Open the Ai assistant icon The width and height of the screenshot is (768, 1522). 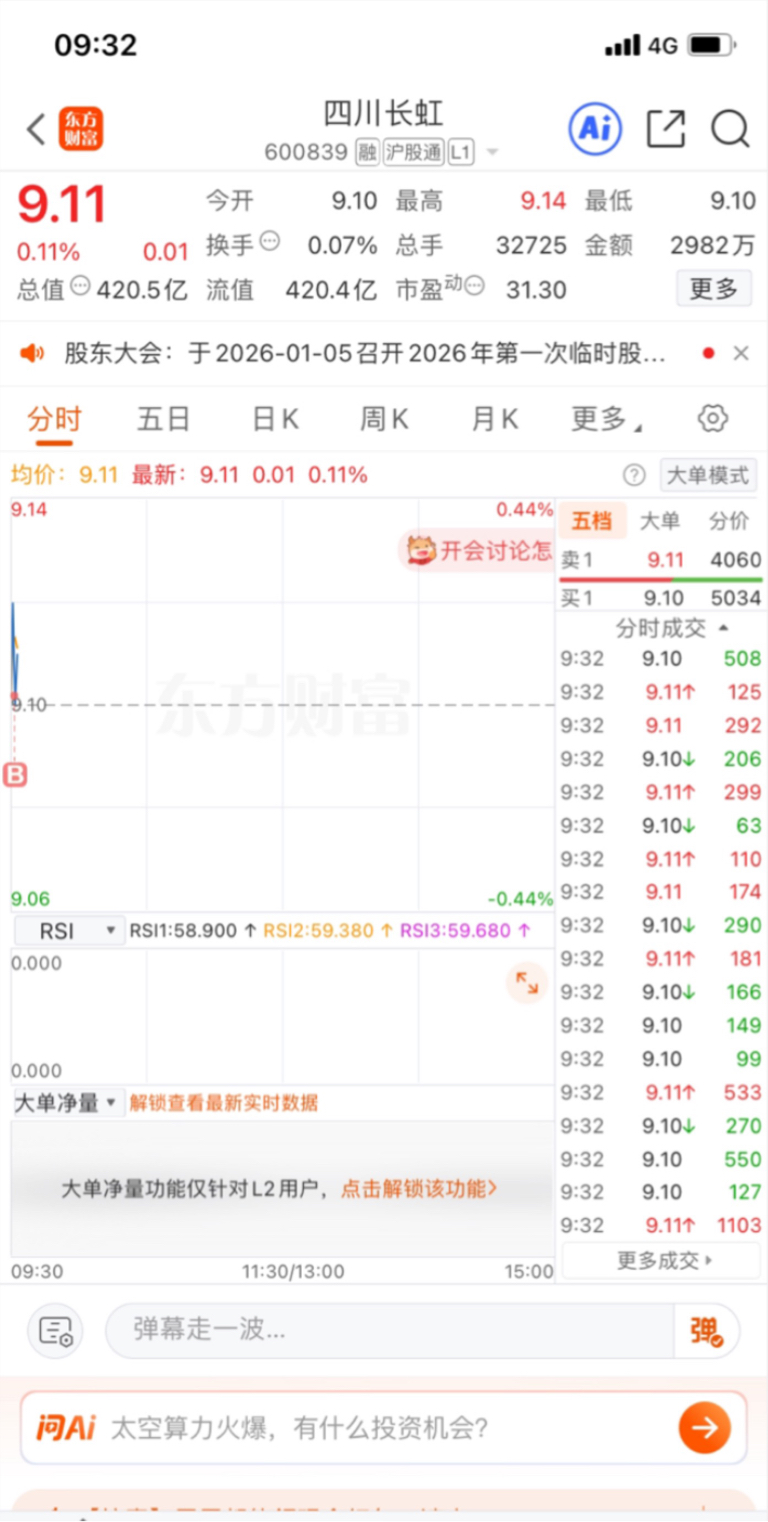click(596, 128)
